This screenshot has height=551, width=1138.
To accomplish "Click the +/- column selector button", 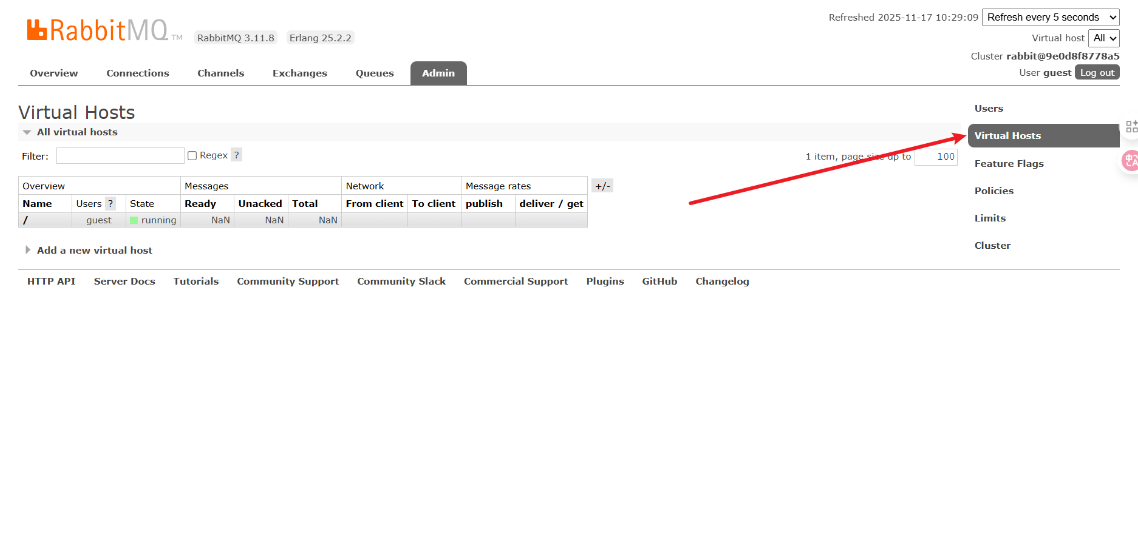I will pos(602,186).
